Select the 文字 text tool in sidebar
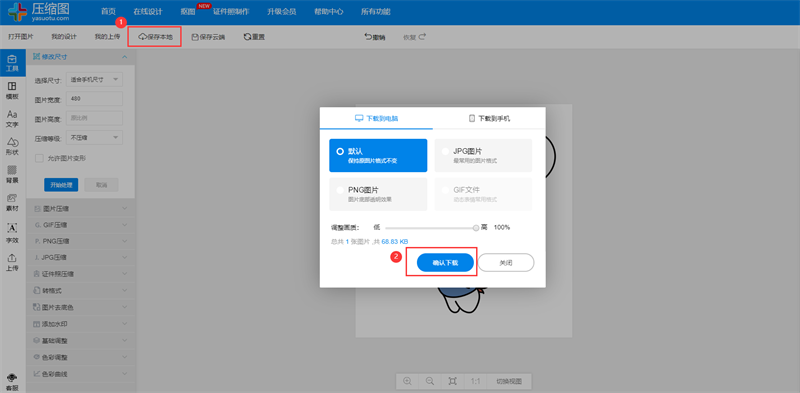This screenshot has height=393, width=800. (x=12, y=118)
